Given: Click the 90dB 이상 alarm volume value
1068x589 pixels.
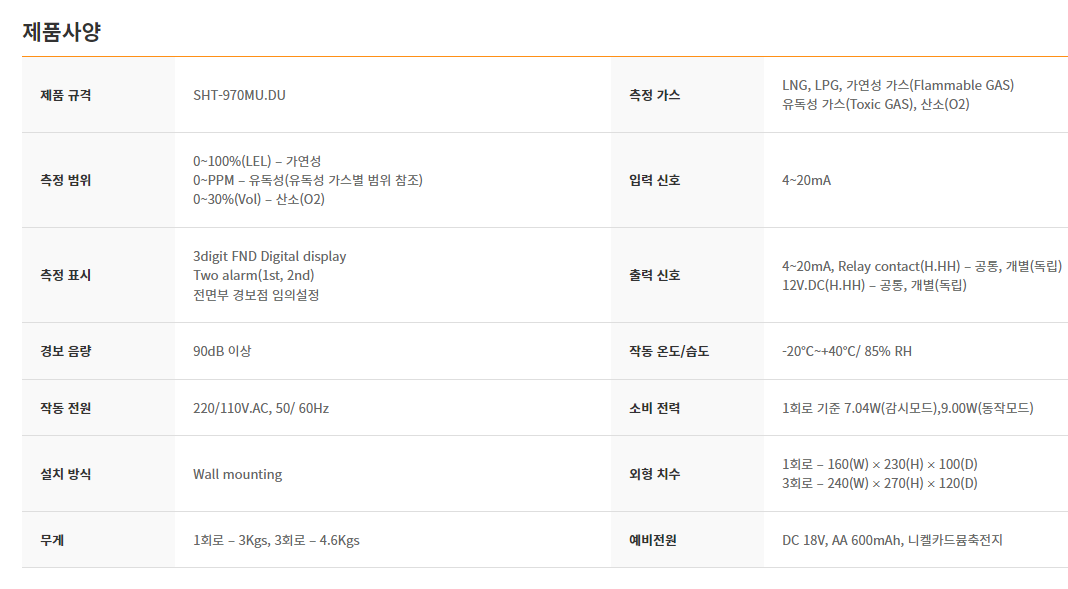Looking at the screenshot, I should point(222,351).
